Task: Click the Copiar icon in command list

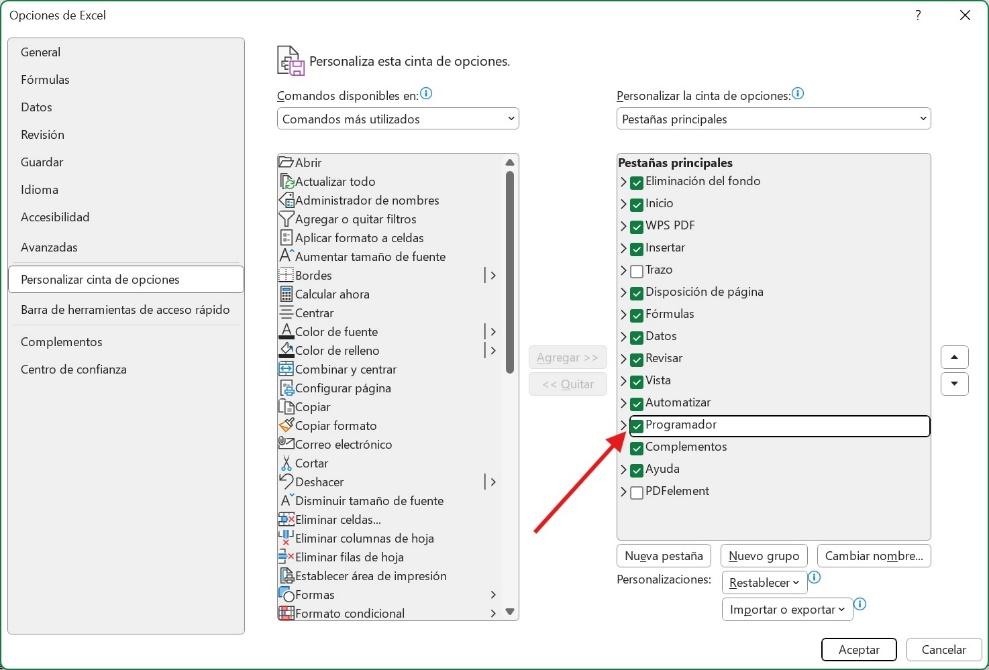Action: (x=286, y=407)
